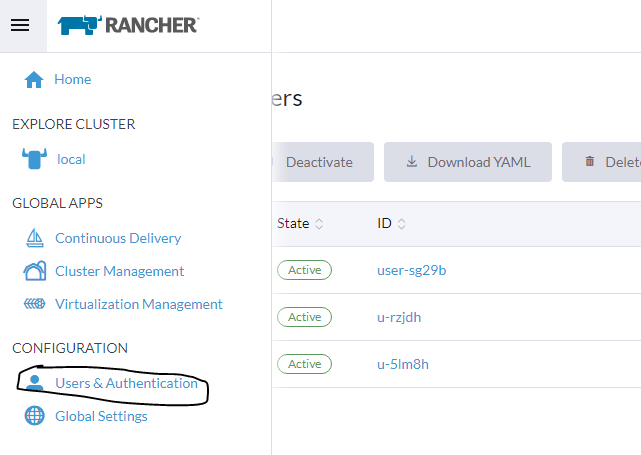Click the hamburger menu icon
Viewport: 641px width, 455px height.
[x=20, y=26]
